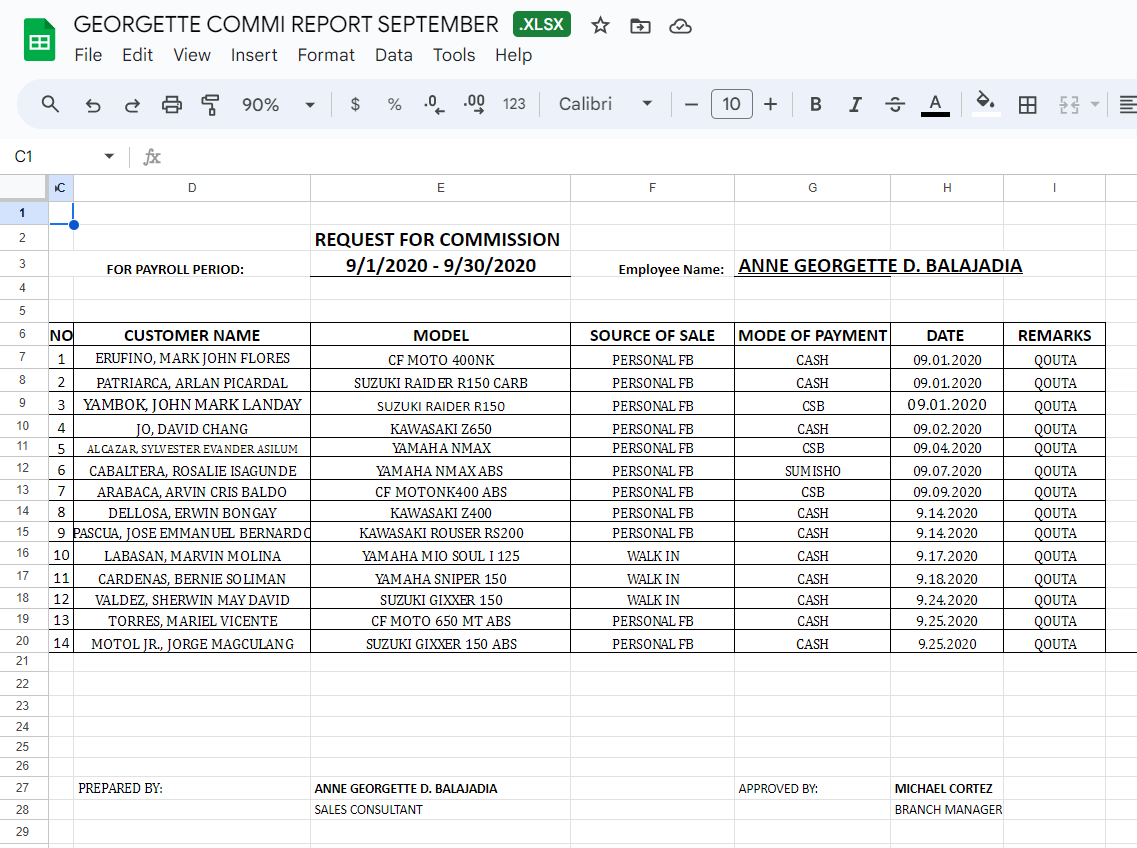Select the ANNE GEORGETTE D. BALAJADIA employee name
The width and height of the screenshot is (1137, 848).
point(880,265)
